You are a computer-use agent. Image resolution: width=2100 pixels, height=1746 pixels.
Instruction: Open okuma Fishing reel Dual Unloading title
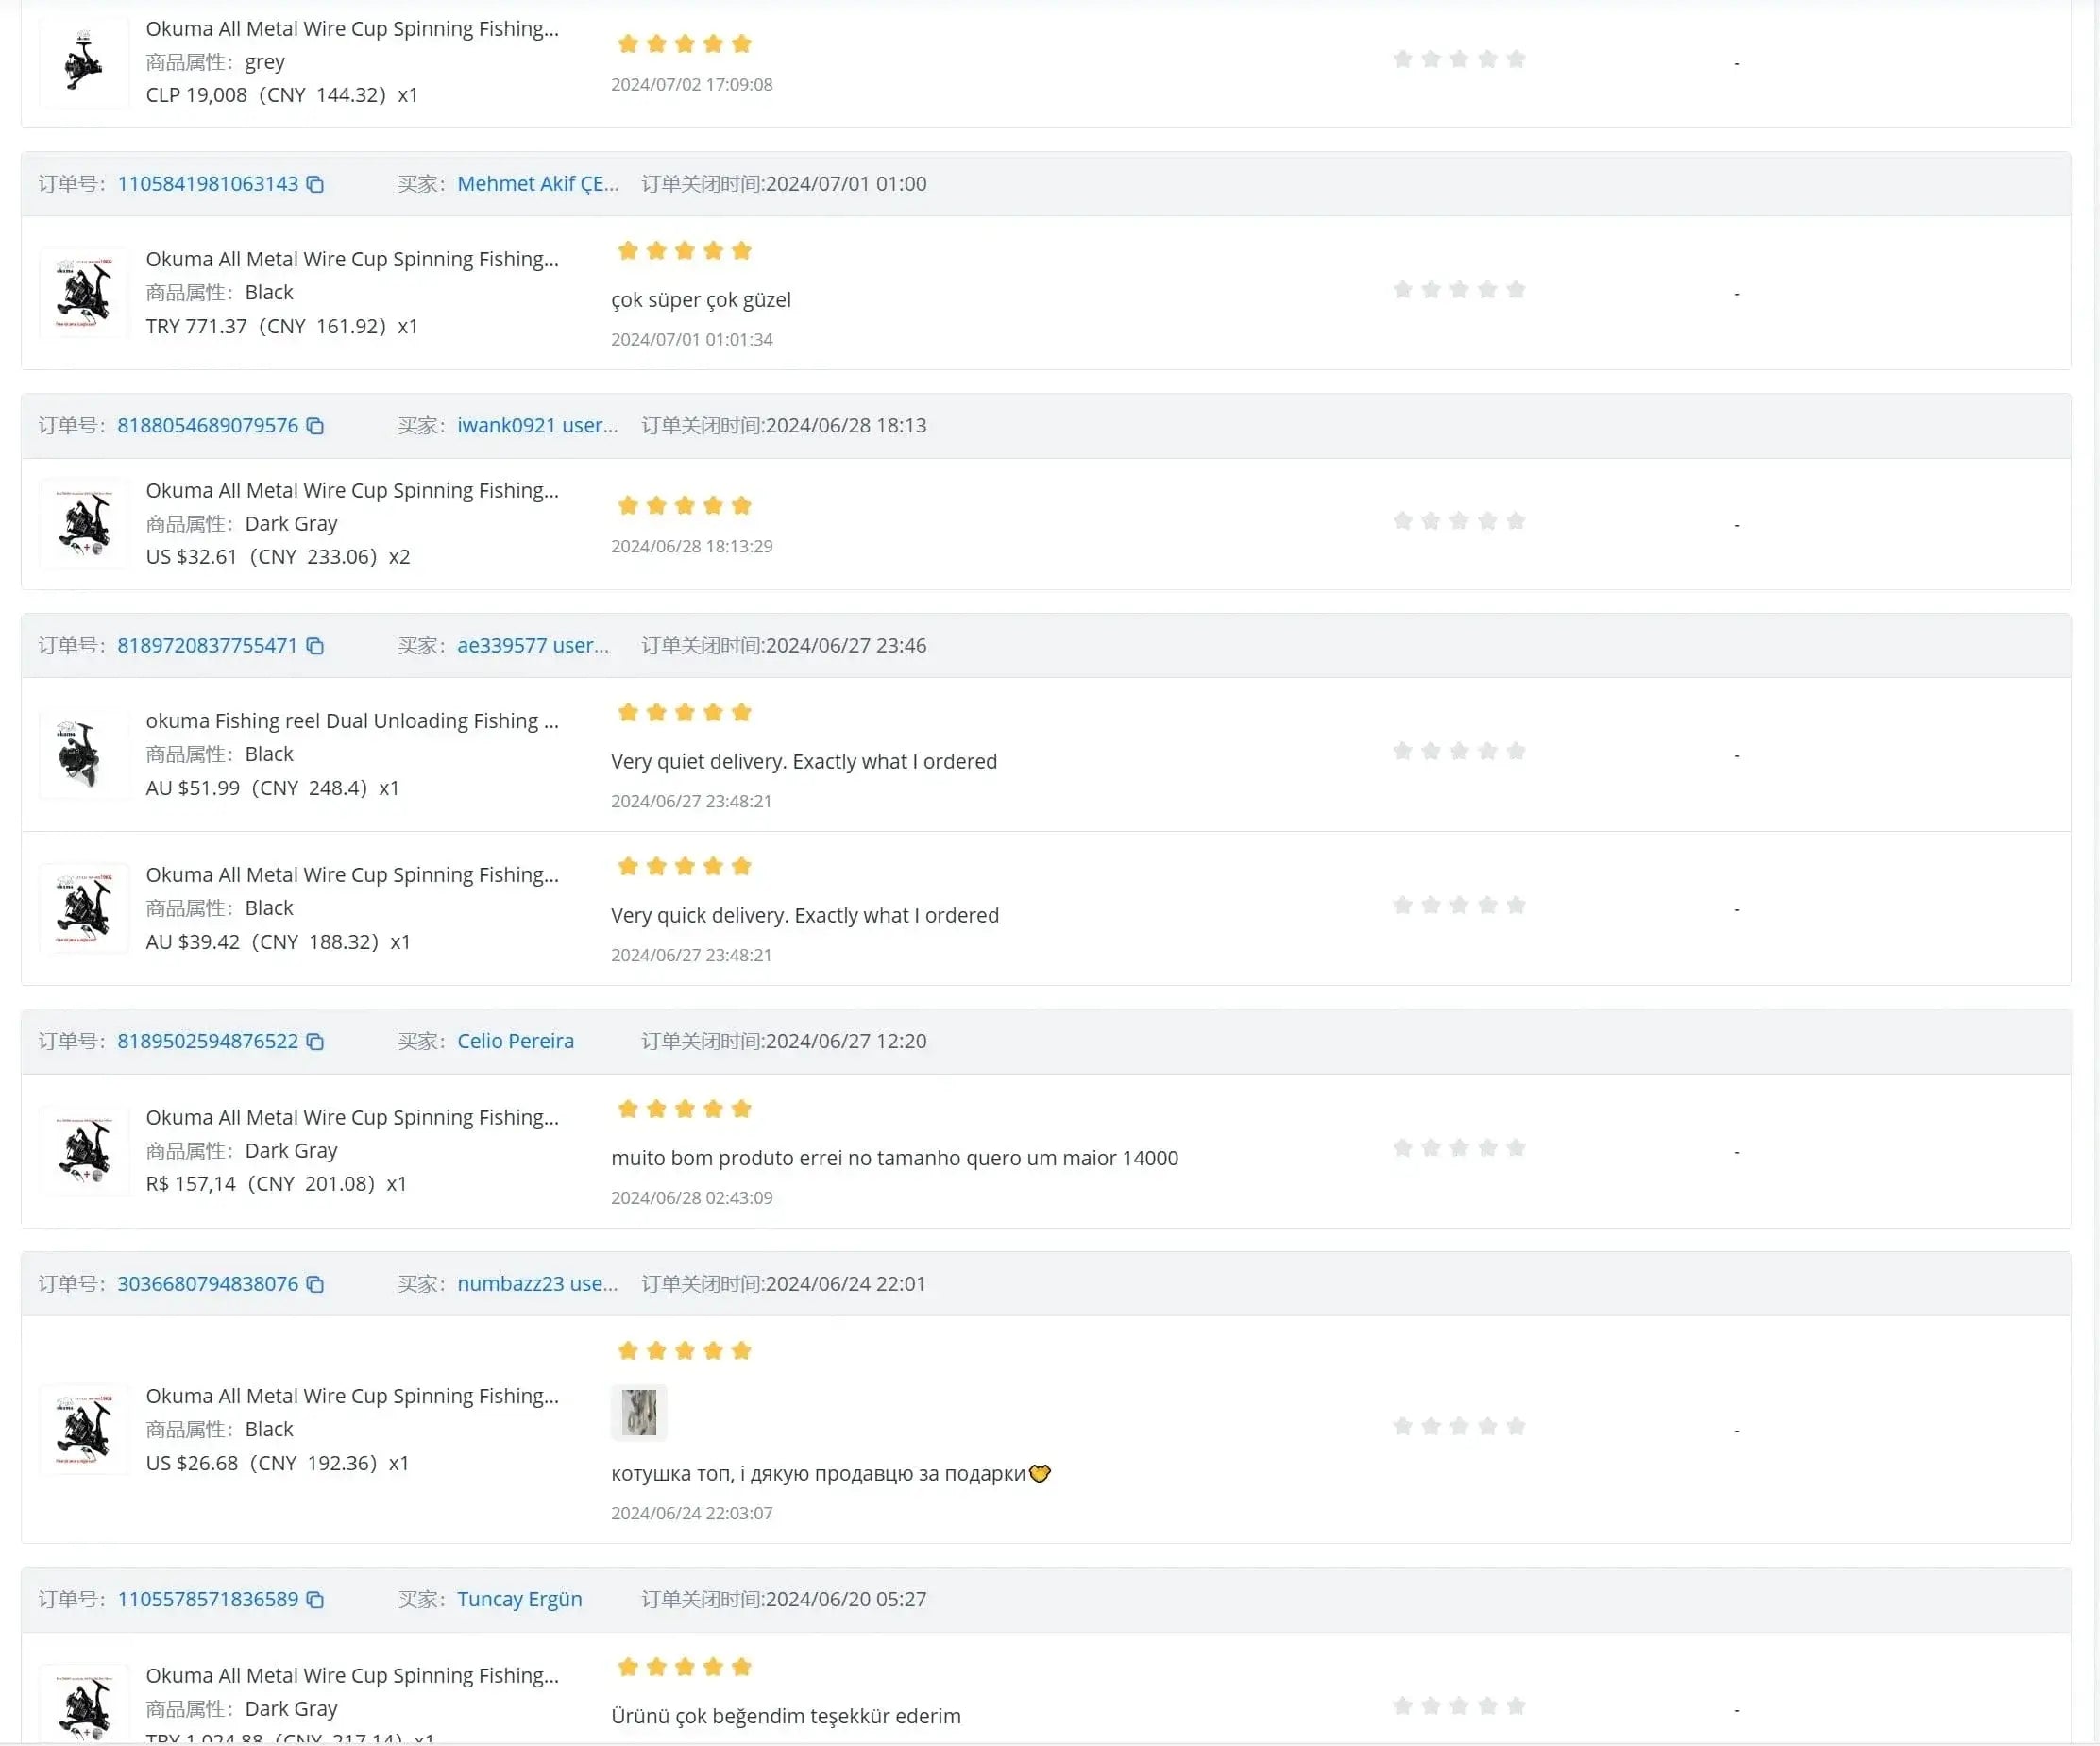tap(352, 721)
